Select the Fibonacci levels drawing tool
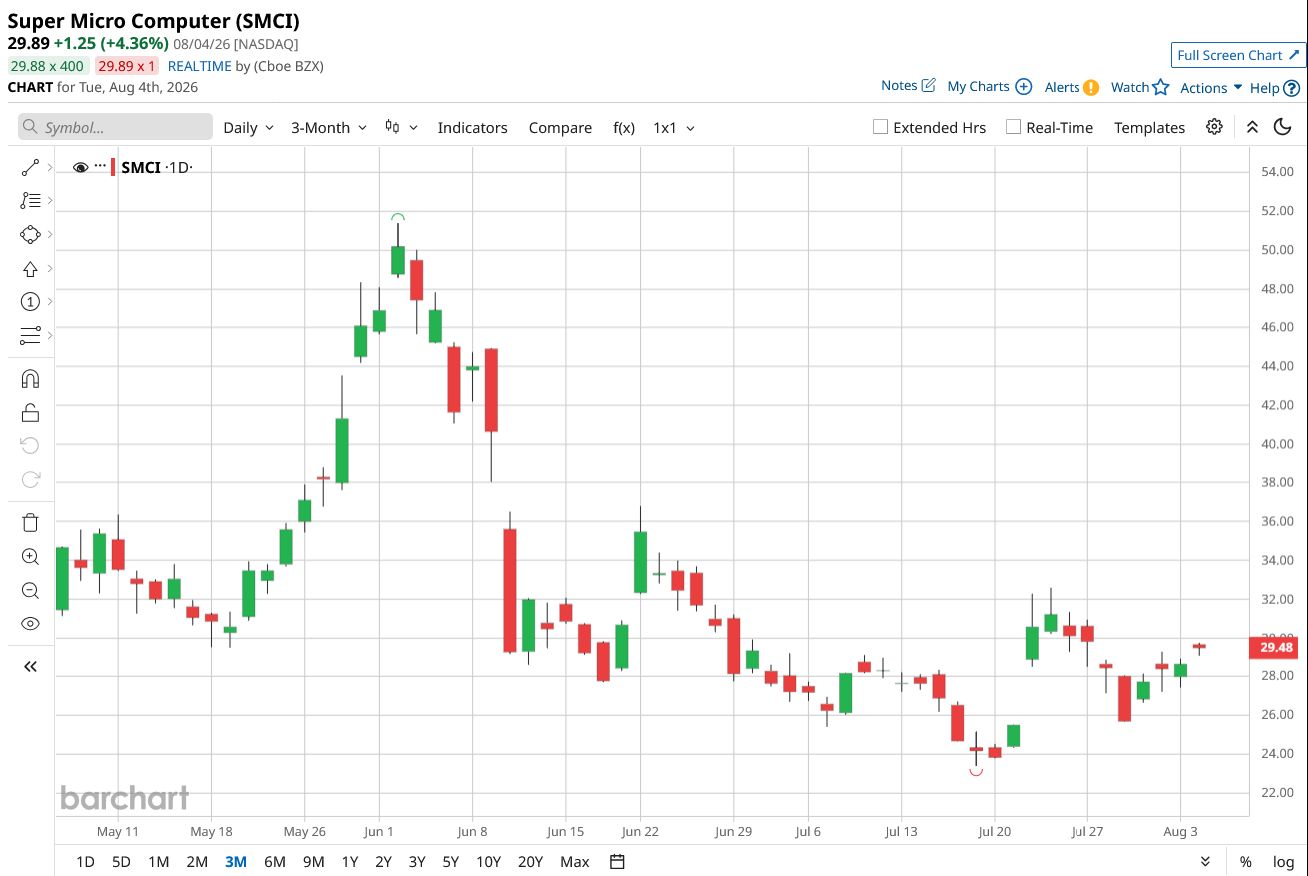 coord(30,201)
